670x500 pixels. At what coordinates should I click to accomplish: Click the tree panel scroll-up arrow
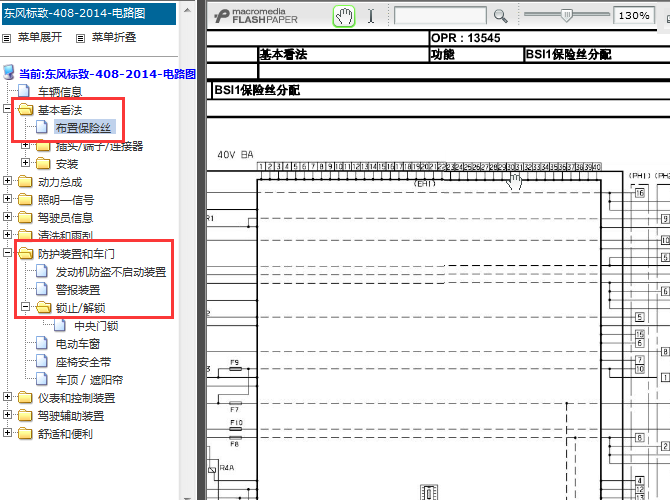point(187,10)
